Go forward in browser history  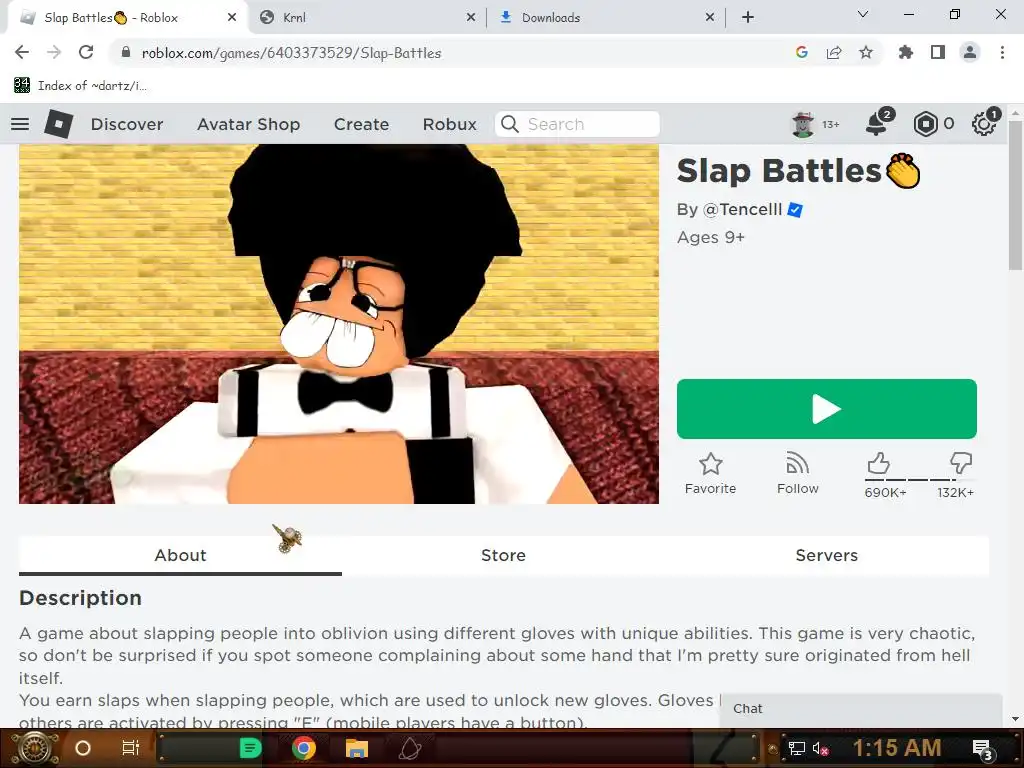click(x=54, y=52)
